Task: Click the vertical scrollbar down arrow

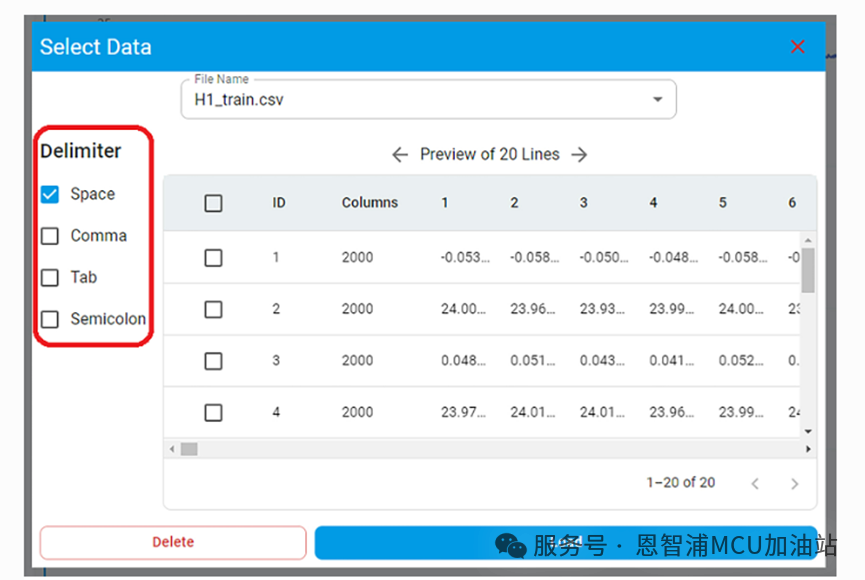Action: click(808, 432)
